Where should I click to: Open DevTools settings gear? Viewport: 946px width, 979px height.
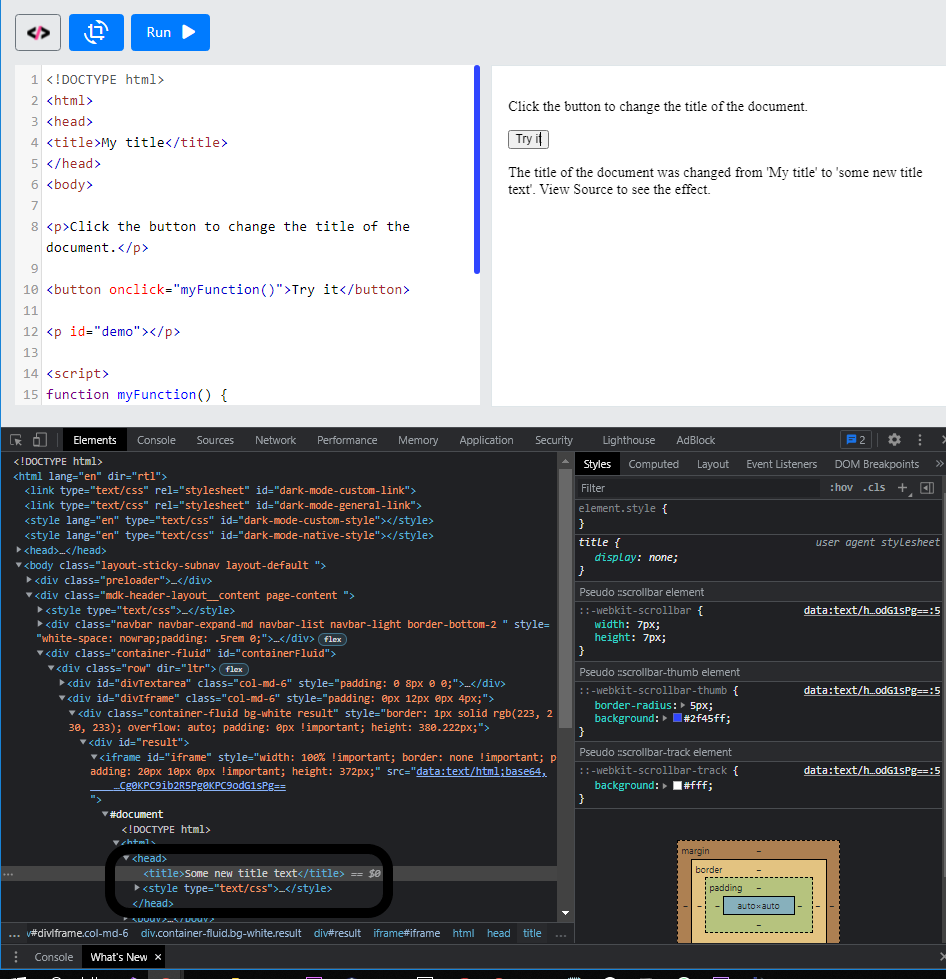pos(894,440)
